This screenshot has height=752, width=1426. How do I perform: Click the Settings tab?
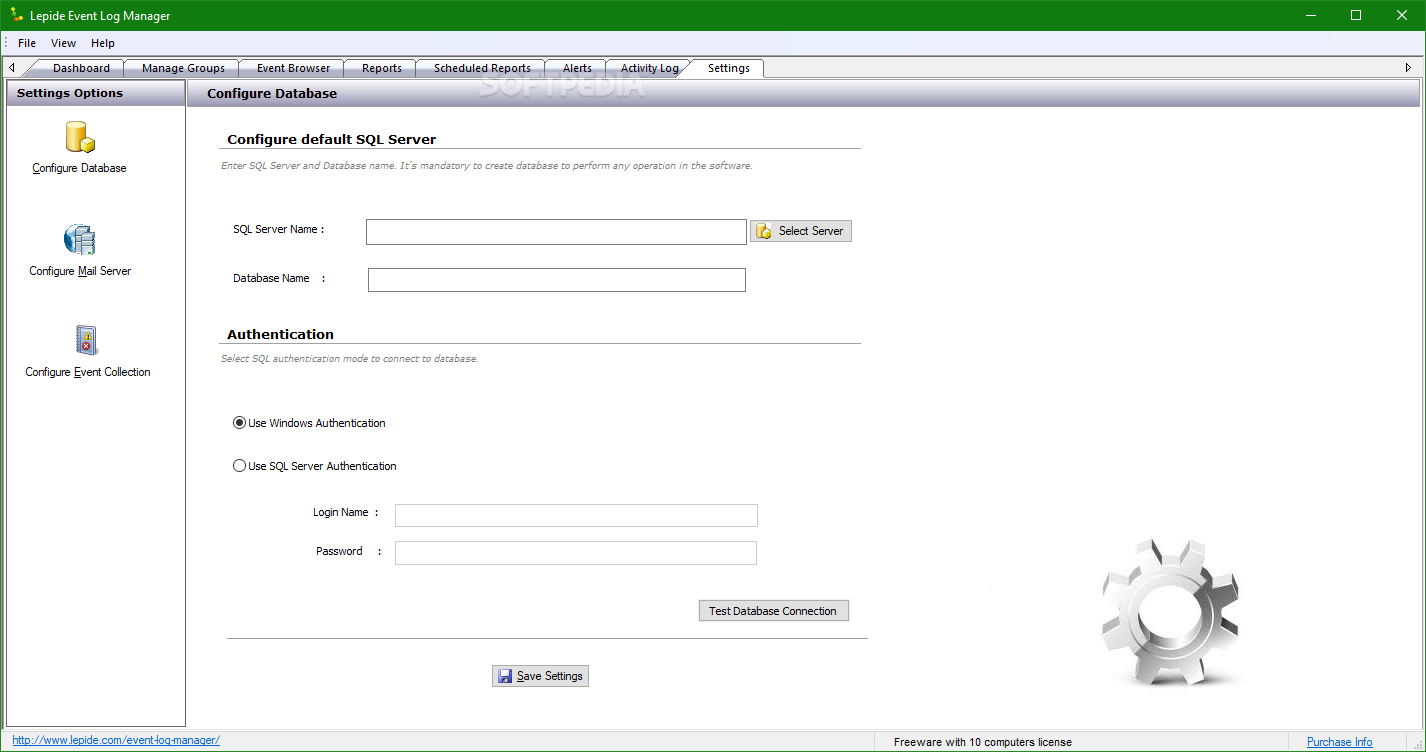pos(728,68)
